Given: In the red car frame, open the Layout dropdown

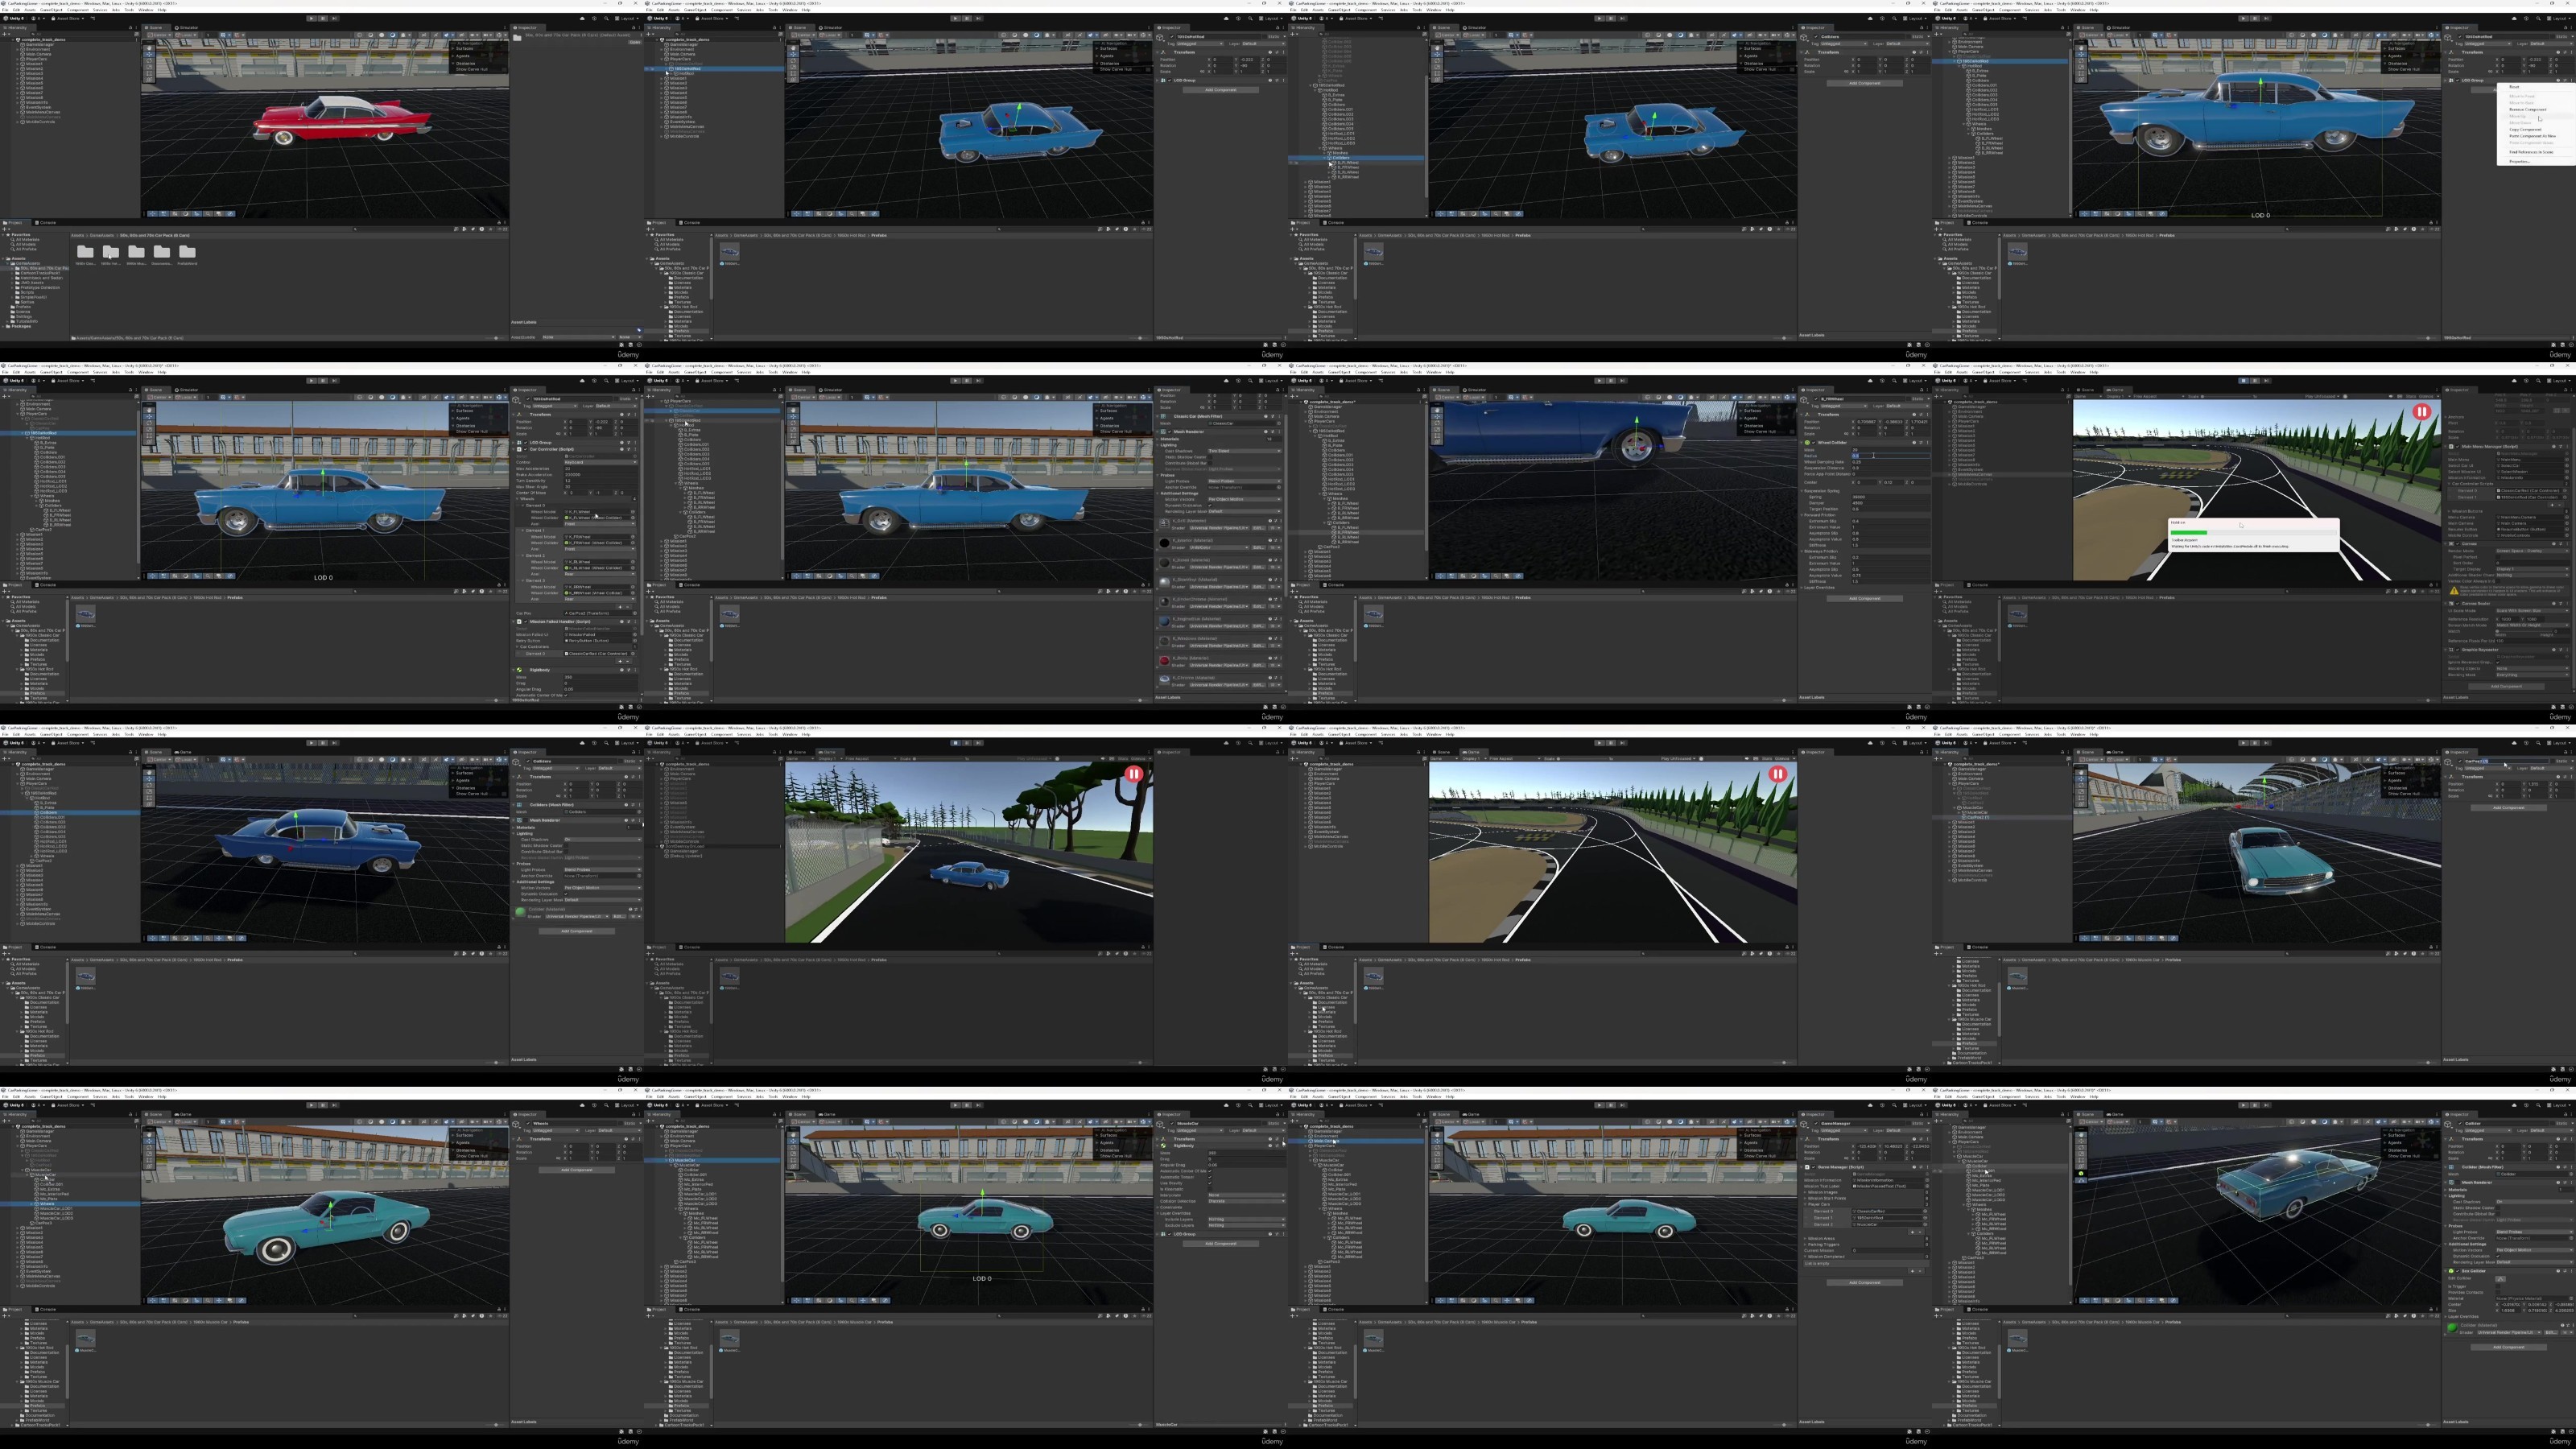Looking at the screenshot, I should coord(628,18).
